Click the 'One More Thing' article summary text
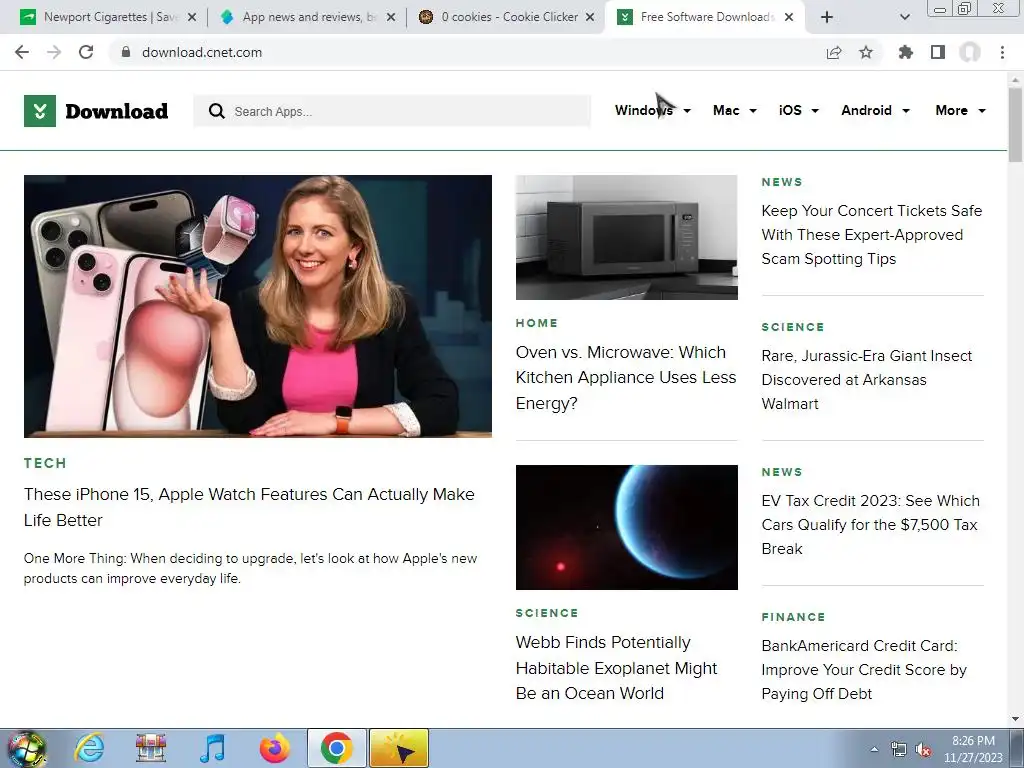The image size is (1024, 768). coord(250,568)
